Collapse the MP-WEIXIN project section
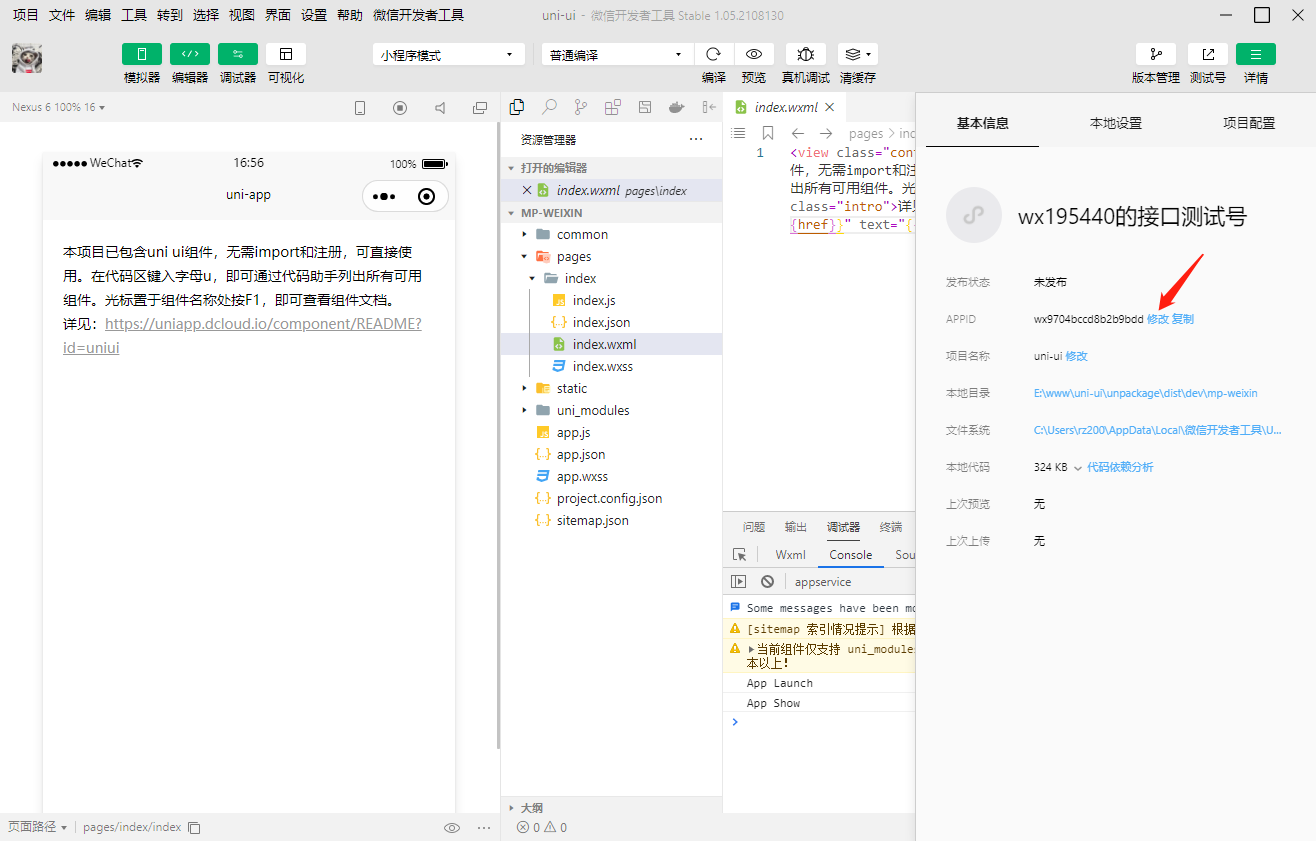Viewport: 1316px width, 841px height. coord(611,213)
